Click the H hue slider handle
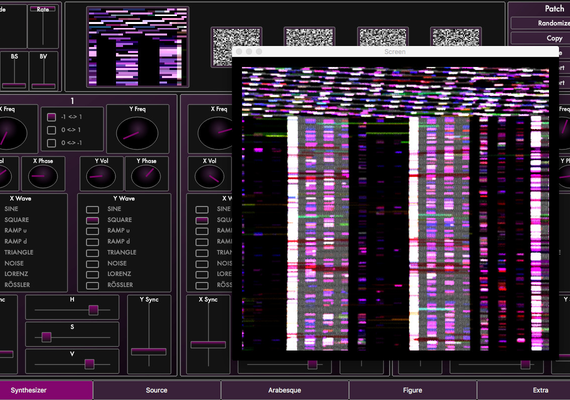The height and width of the screenshot is (400, 570). coord(93,310)
